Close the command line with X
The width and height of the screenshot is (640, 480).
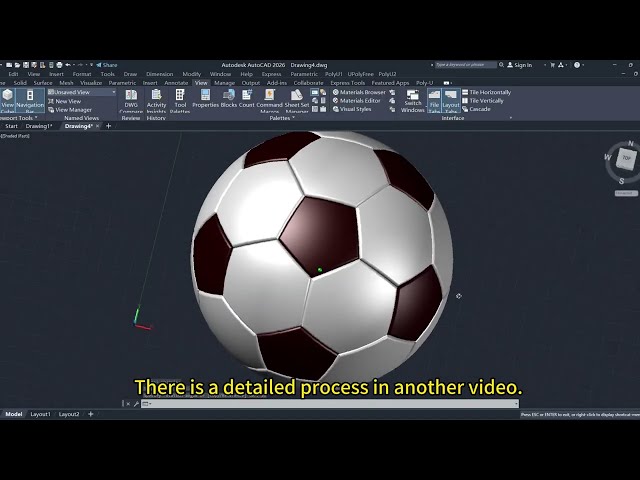coord(128,404)
